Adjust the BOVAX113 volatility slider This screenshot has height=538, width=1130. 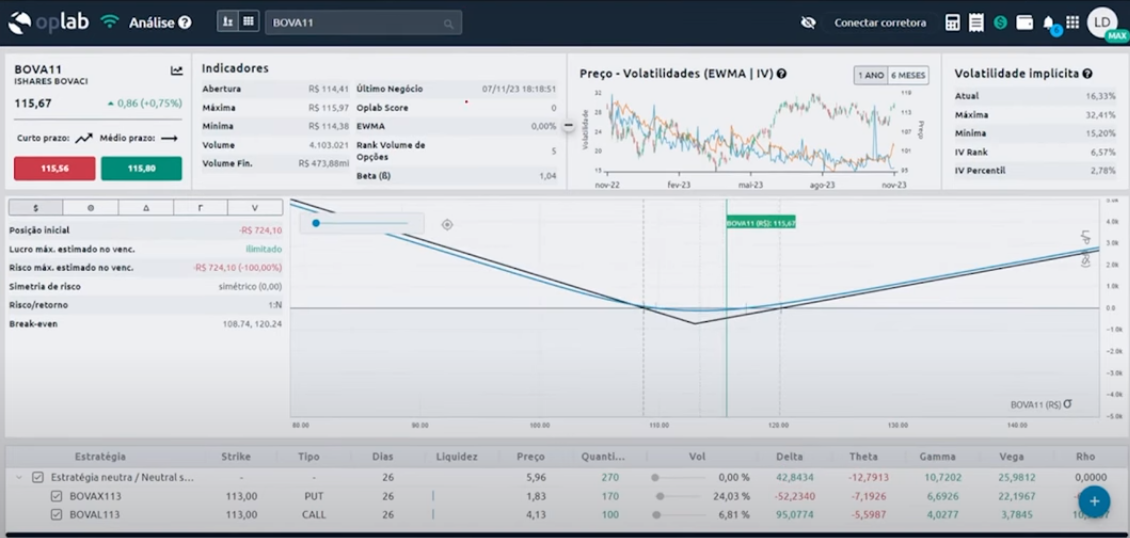pyautogui.click(x=661, y=496)
